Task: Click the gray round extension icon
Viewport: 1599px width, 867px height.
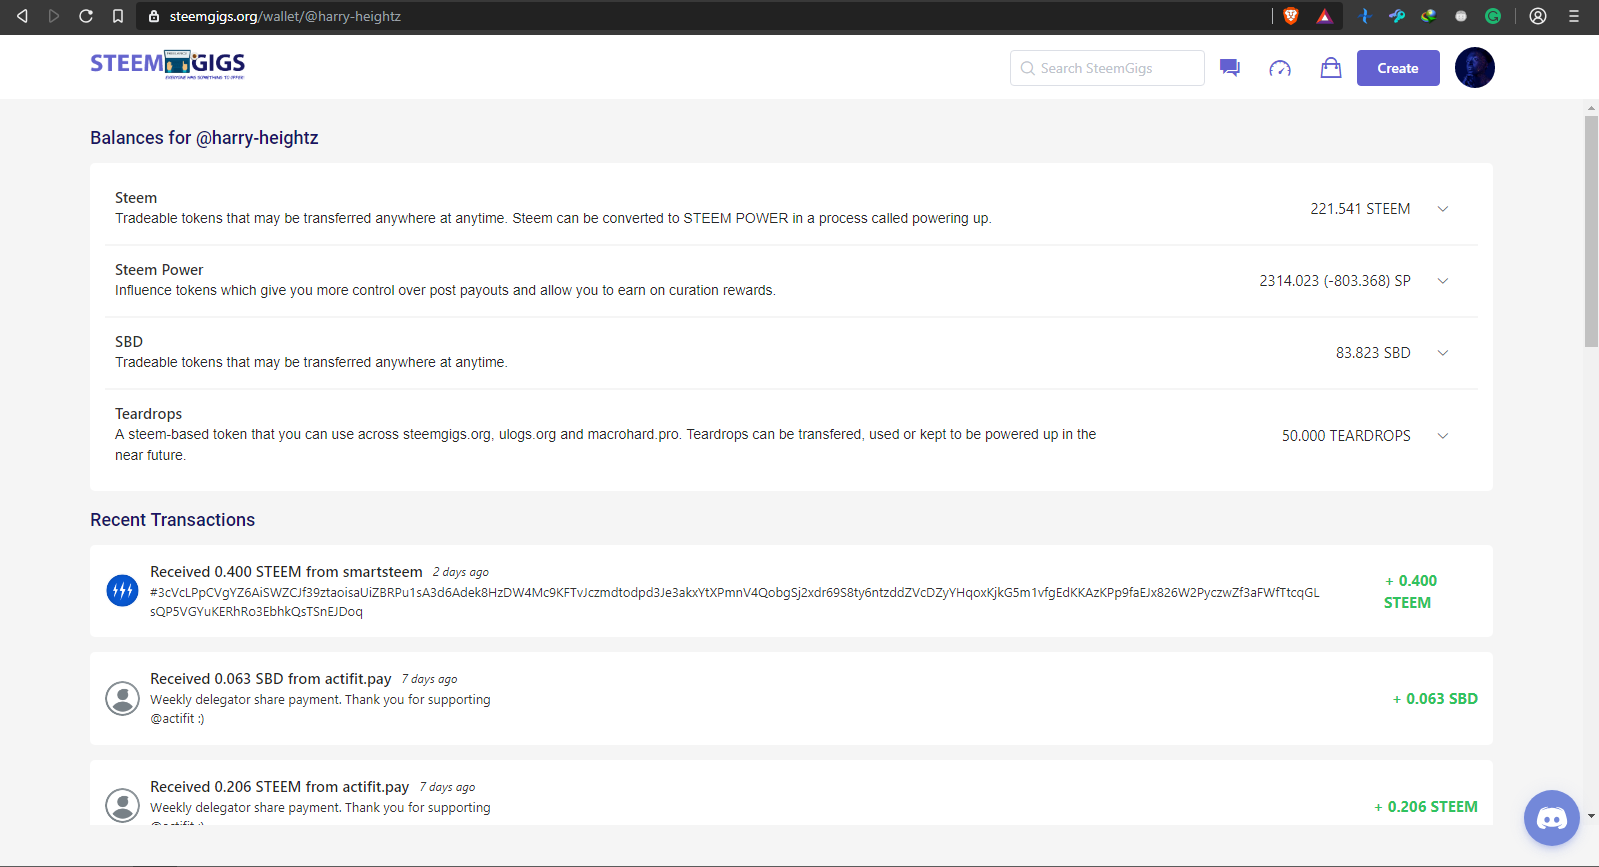Action: (x=1461, y=16)
